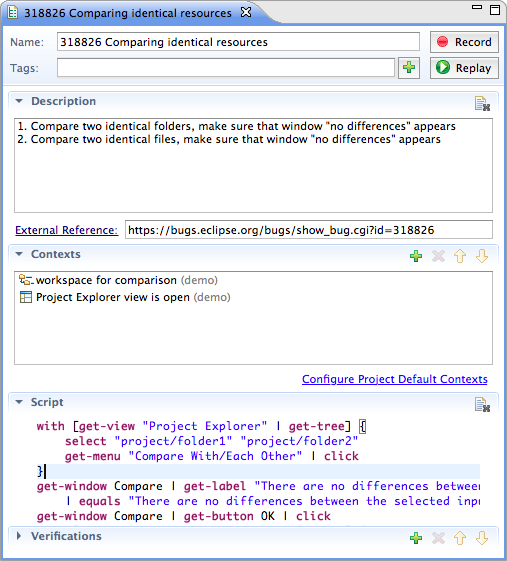Move context down with Contexts down arrow
Screen dimensions: 507x561
482,256
